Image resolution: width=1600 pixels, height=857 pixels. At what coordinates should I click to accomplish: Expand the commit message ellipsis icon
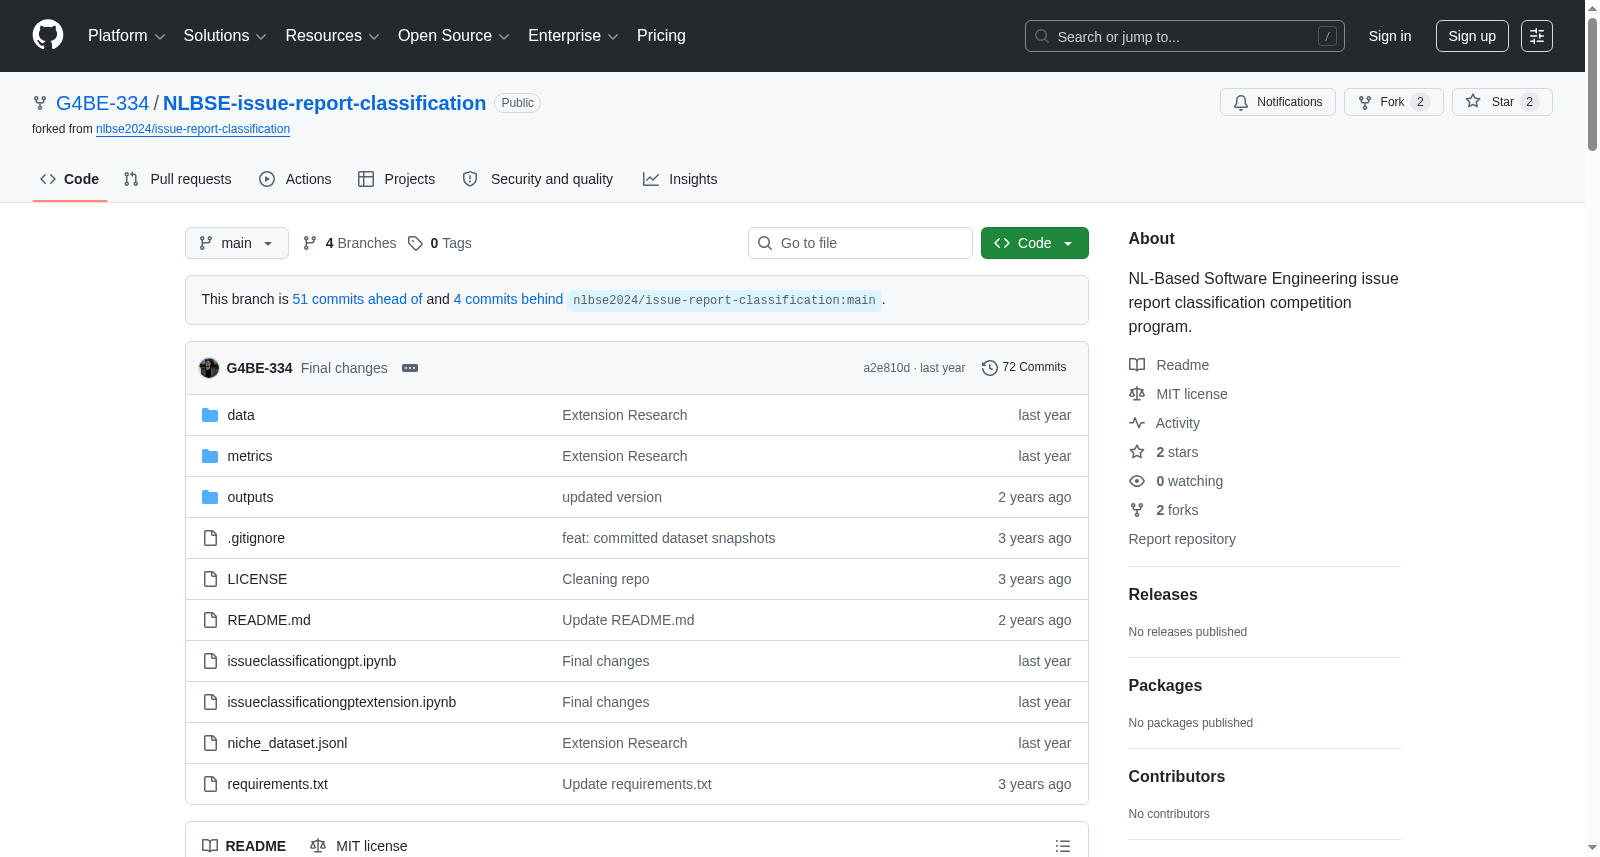coord(410,368)
